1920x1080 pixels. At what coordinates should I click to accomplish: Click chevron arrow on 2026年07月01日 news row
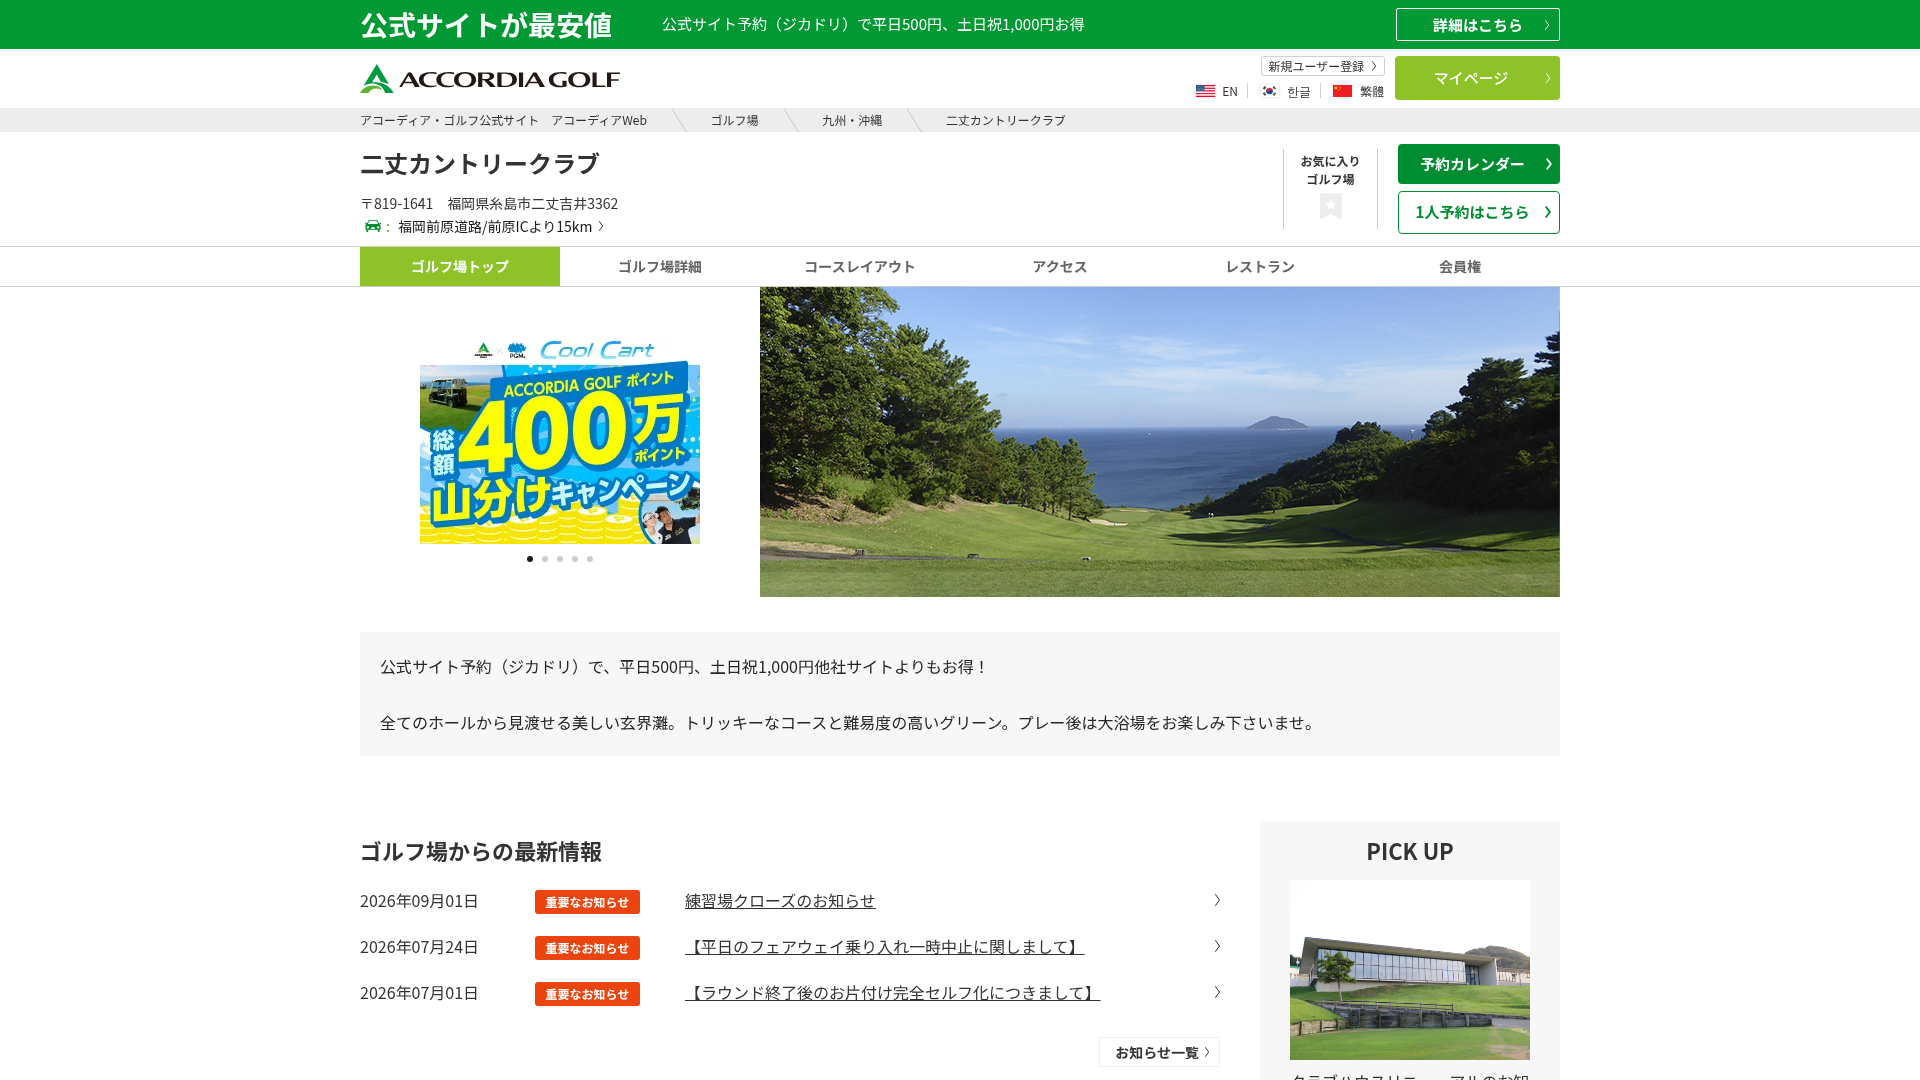[1217, 992]
